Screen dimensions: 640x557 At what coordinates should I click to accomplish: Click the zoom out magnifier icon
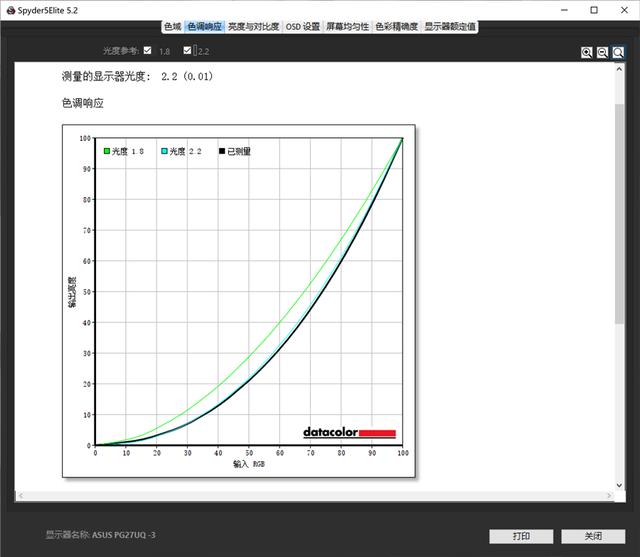[602, 53]
